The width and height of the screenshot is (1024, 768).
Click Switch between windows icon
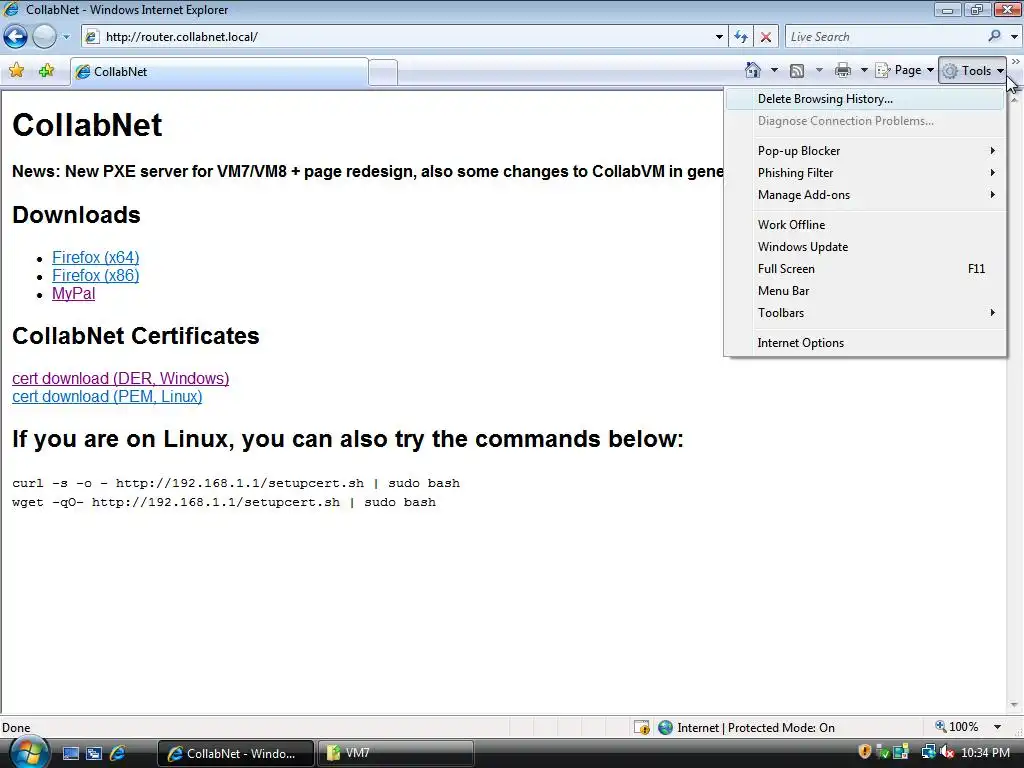pos(94,753)
